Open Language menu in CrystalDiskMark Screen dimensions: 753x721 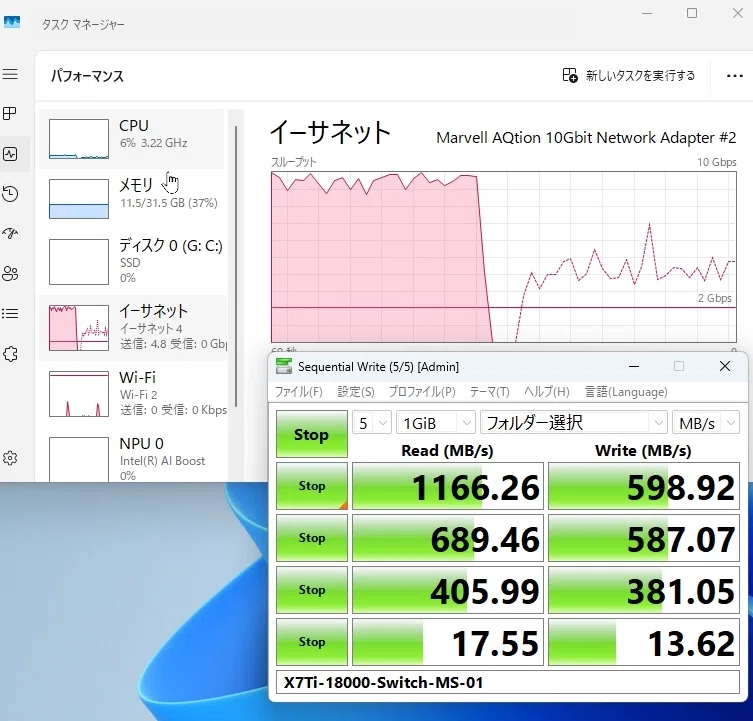point(626,392)
